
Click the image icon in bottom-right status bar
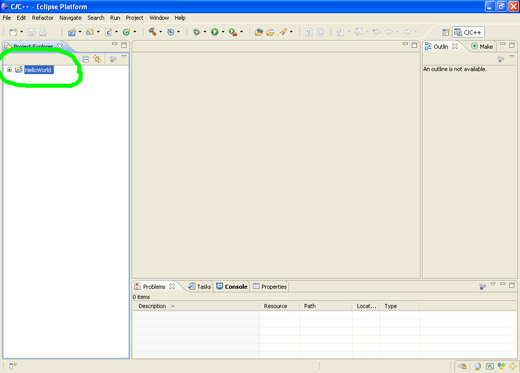489,366
